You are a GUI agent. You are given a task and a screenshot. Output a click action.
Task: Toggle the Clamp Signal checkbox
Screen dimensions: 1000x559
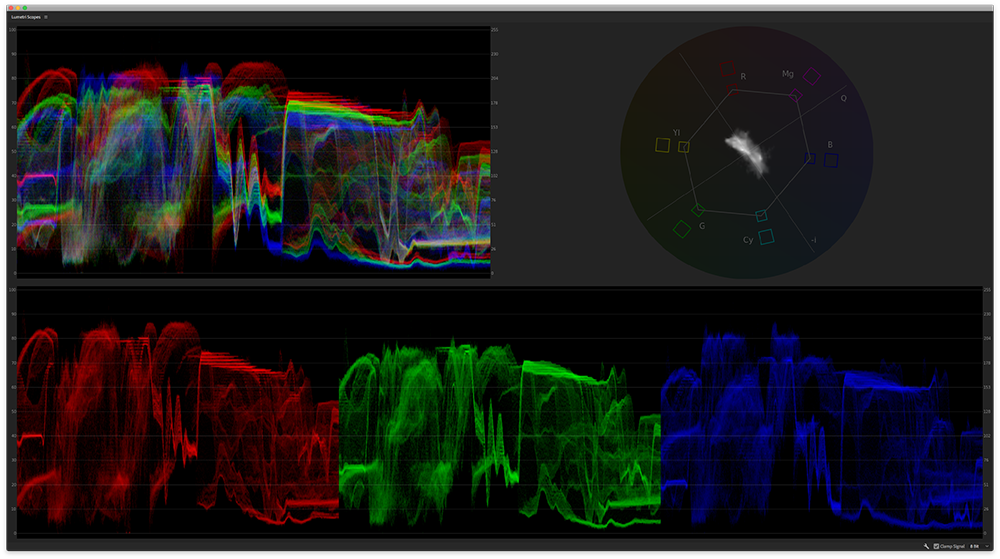point(936,546)
